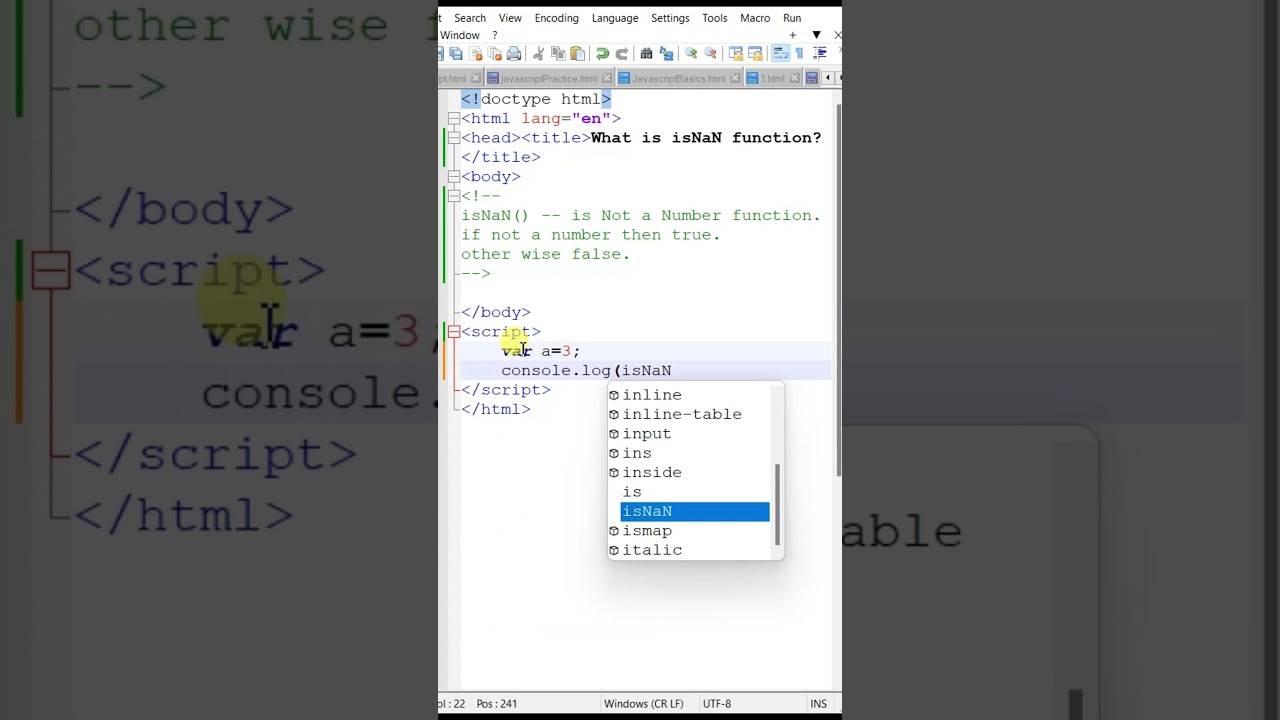Toggle the Word Wrap toolbar button
This screenshot has height=720, width=1280.
pyautogui.click(x=780, y=53)
